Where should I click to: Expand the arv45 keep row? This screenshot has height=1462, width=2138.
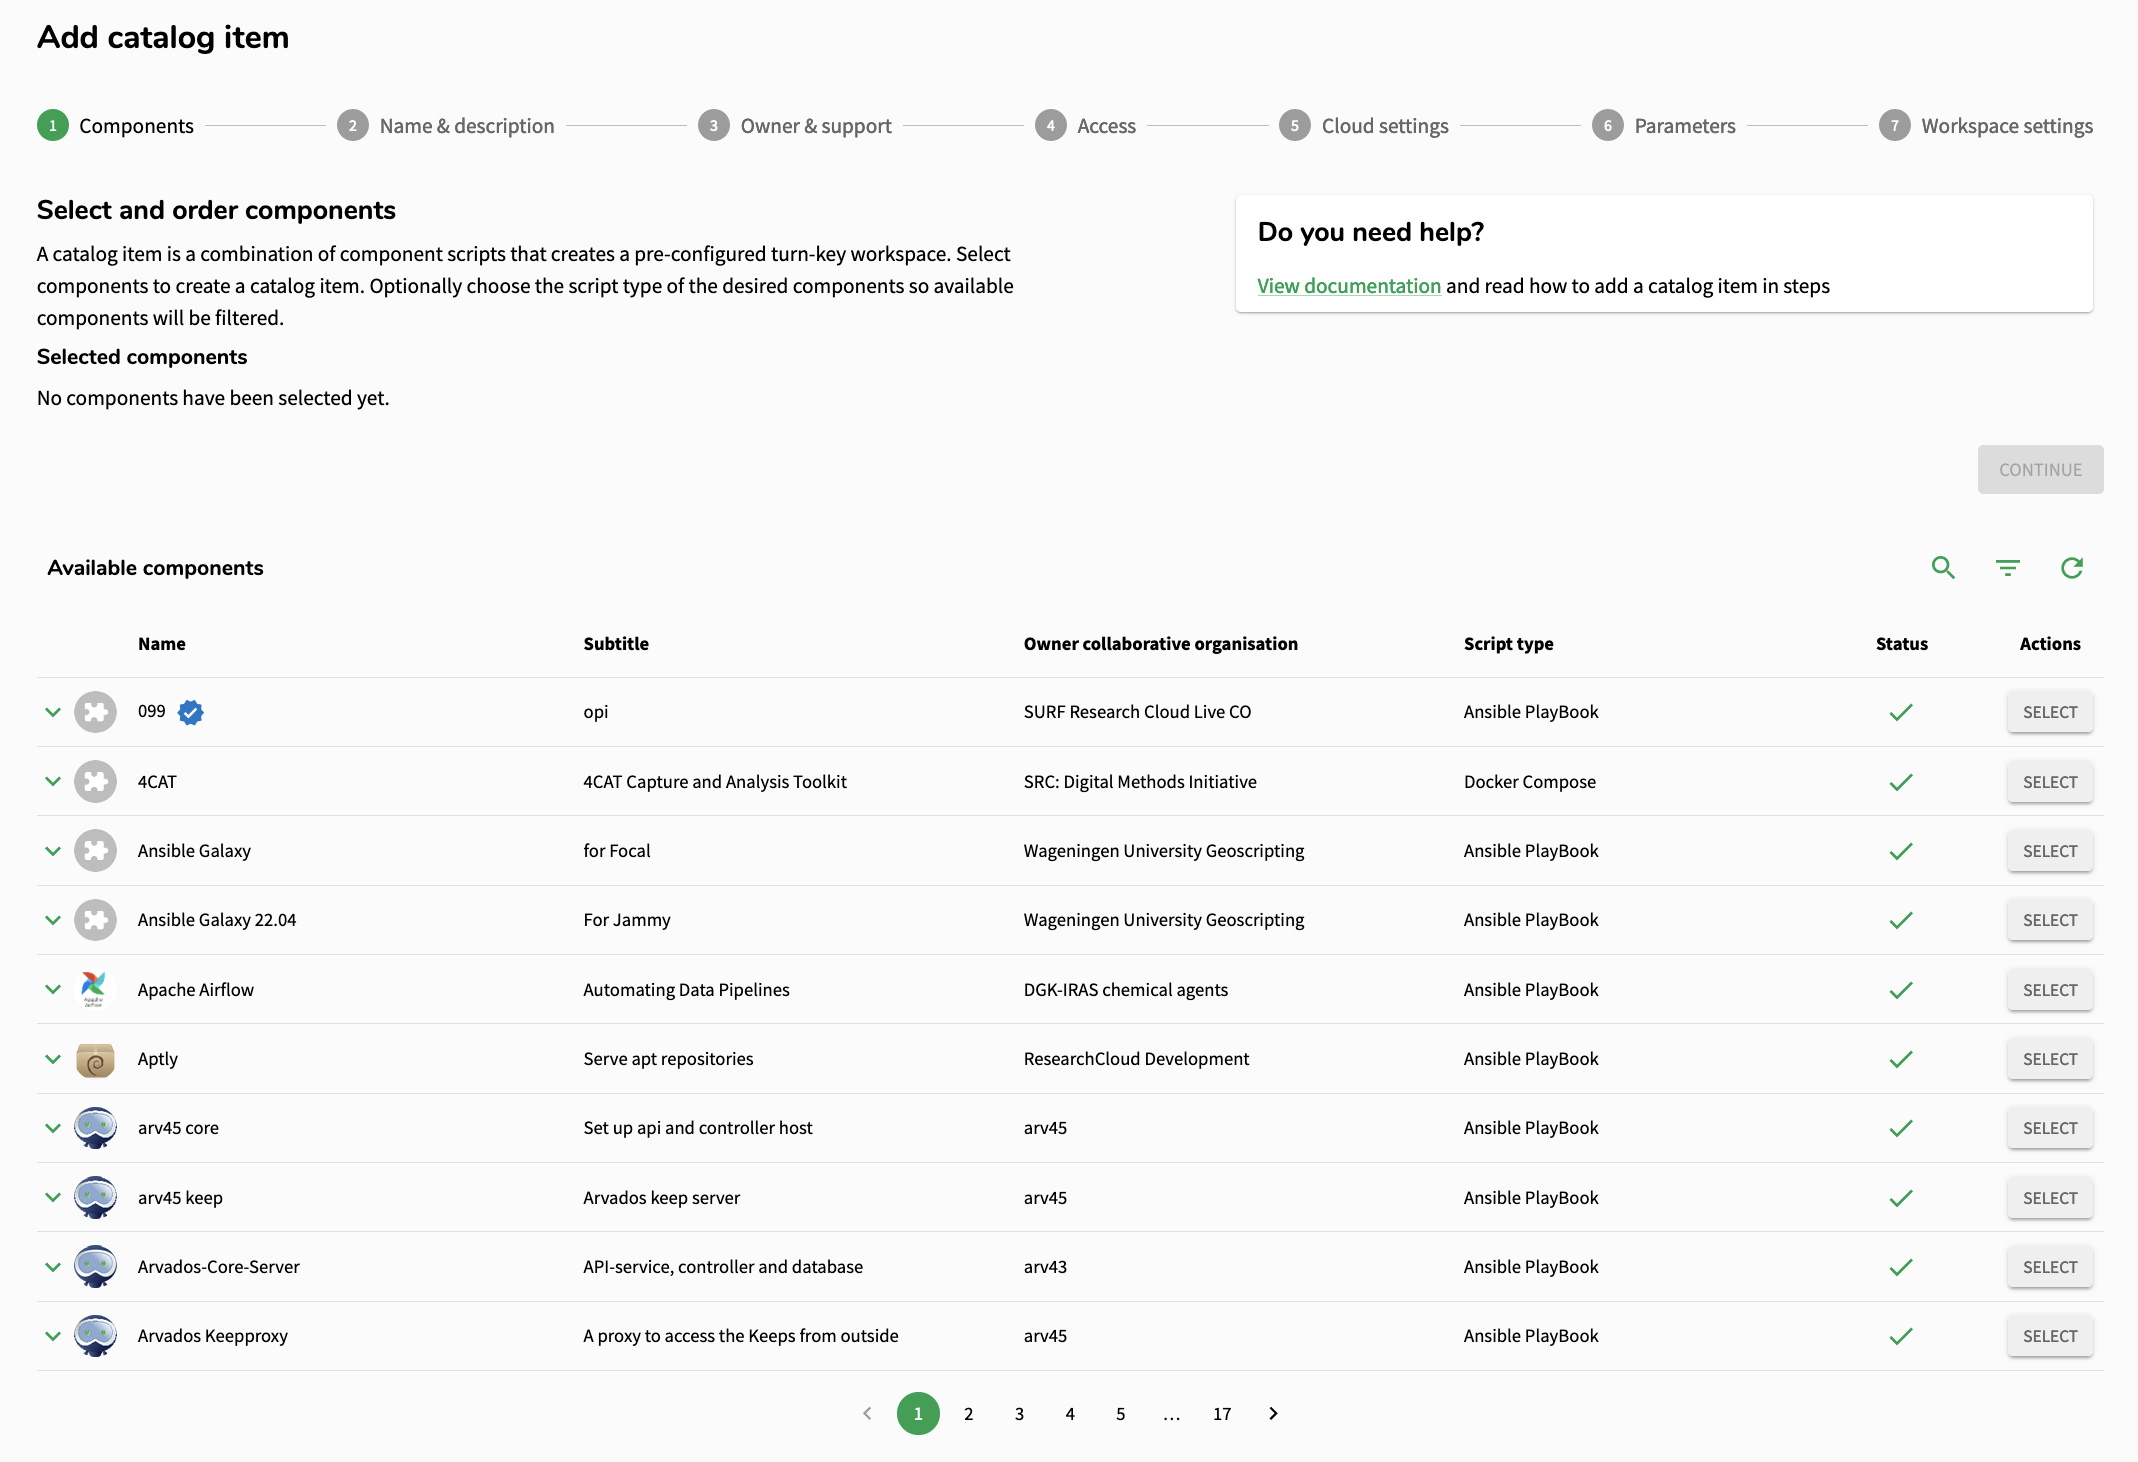53,1198
